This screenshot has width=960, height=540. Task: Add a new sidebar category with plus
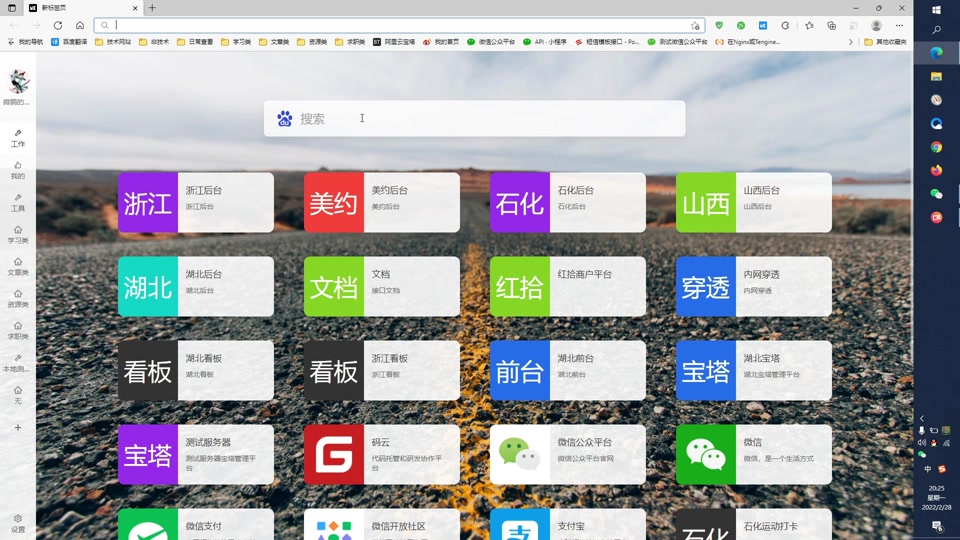pos(18,427)
